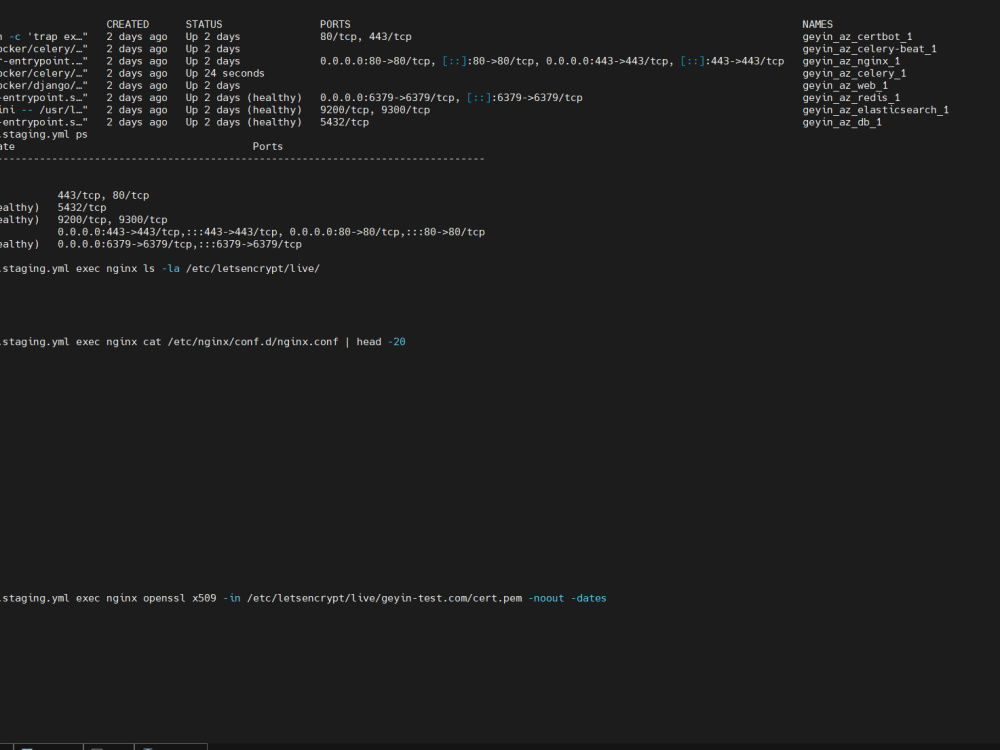Screen dimensions: 1000x750
Task: Click the word 'openssl' in the last command
Action: 164,598
